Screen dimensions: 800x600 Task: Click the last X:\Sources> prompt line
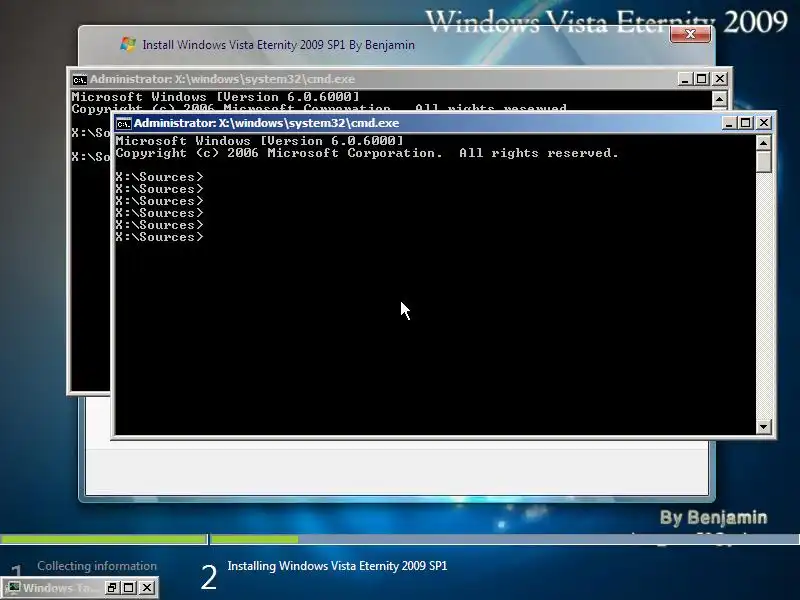159,237
